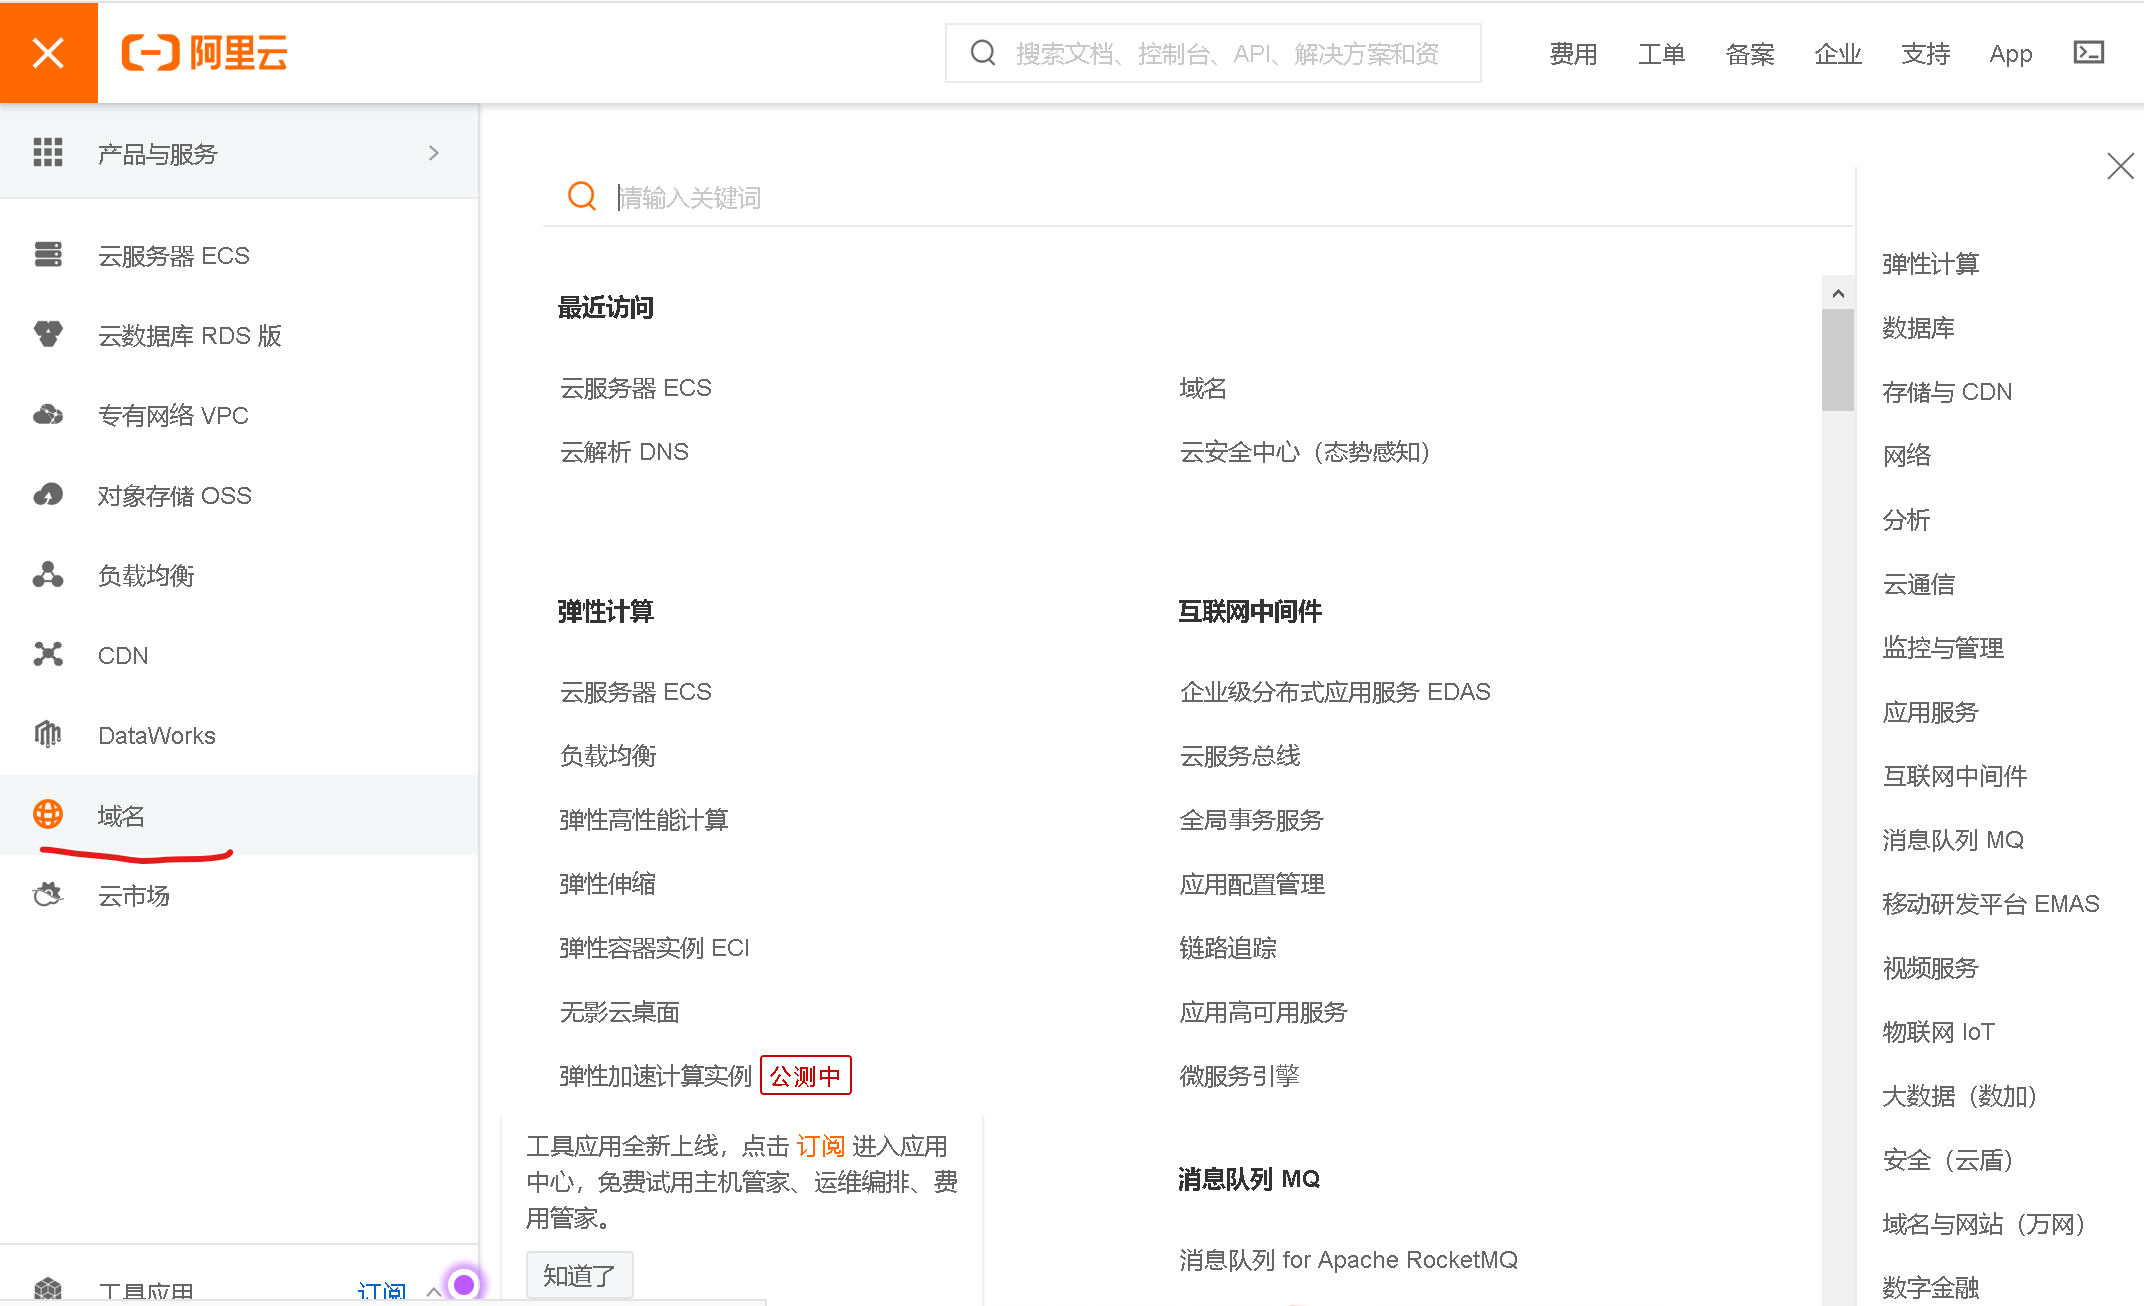2144x1306 pixels.
Task: Click the 云市场 icon in sidebar
Action: pos(48,894)
